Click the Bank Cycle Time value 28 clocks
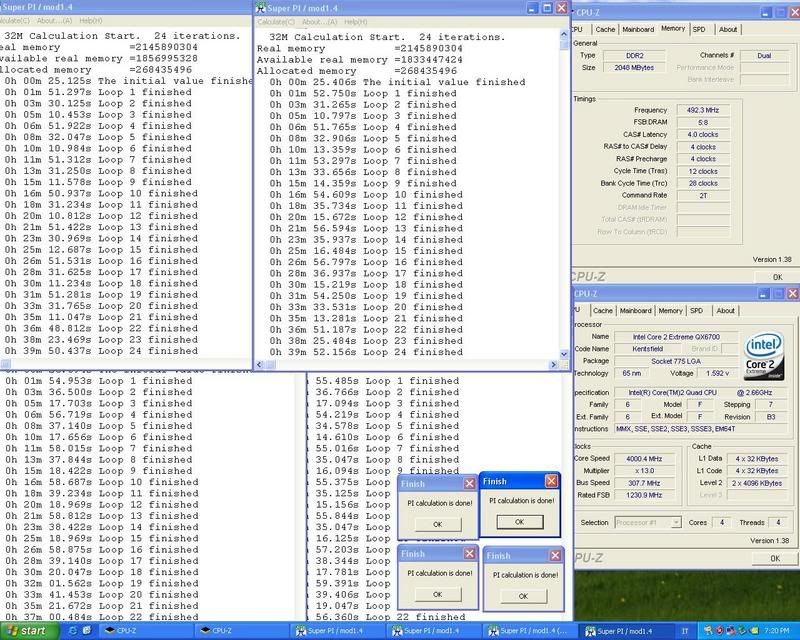Image resolution: width=800 pixels, height=640 pixels. tap(703, 183)
